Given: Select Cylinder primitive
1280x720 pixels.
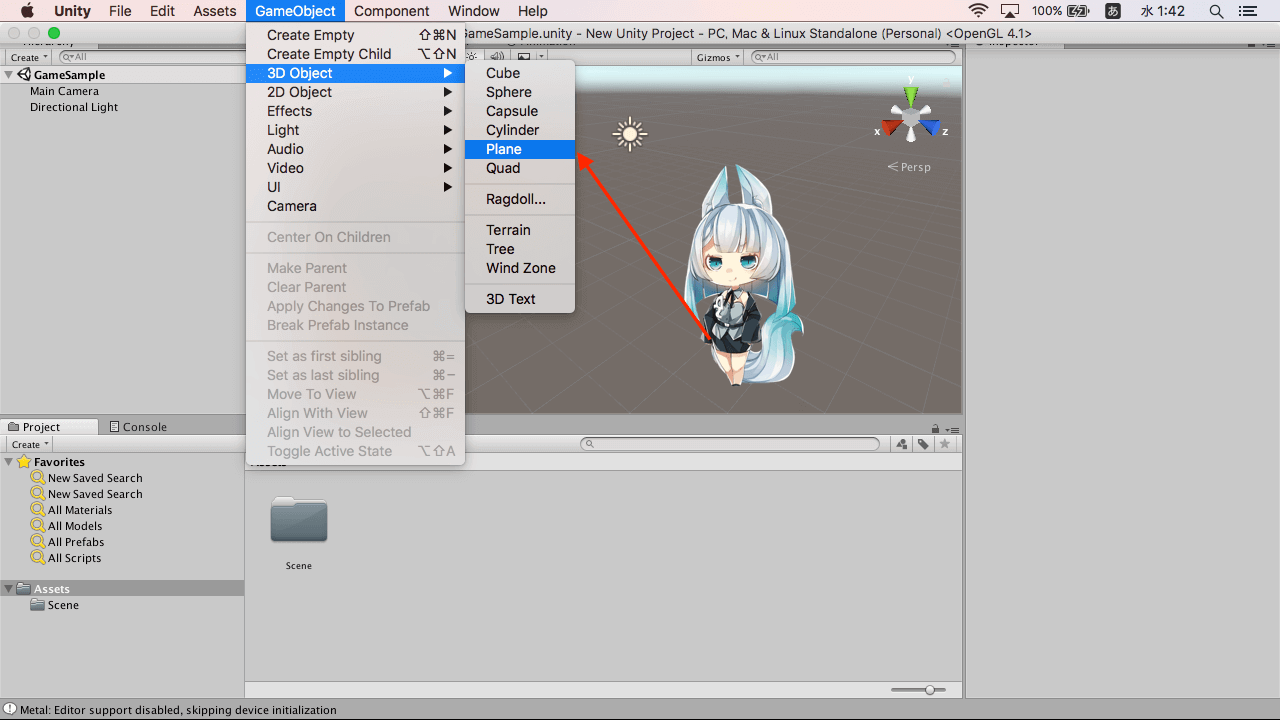Looking at the screenshot, I should click(x=519, y=130).
